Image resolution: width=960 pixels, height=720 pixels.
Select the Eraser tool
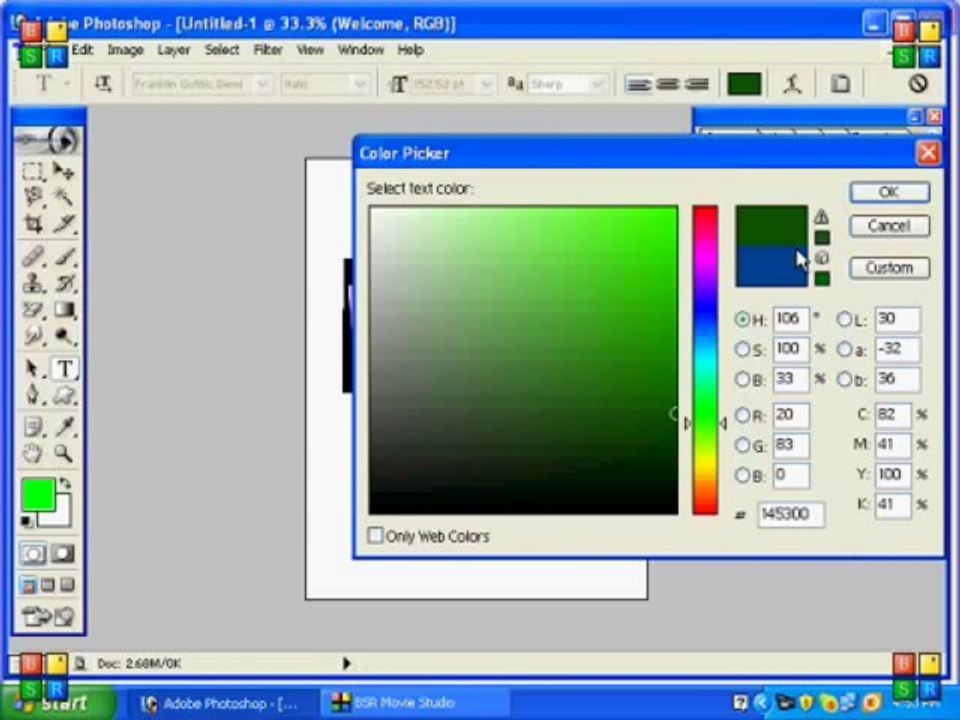[33, 310]
